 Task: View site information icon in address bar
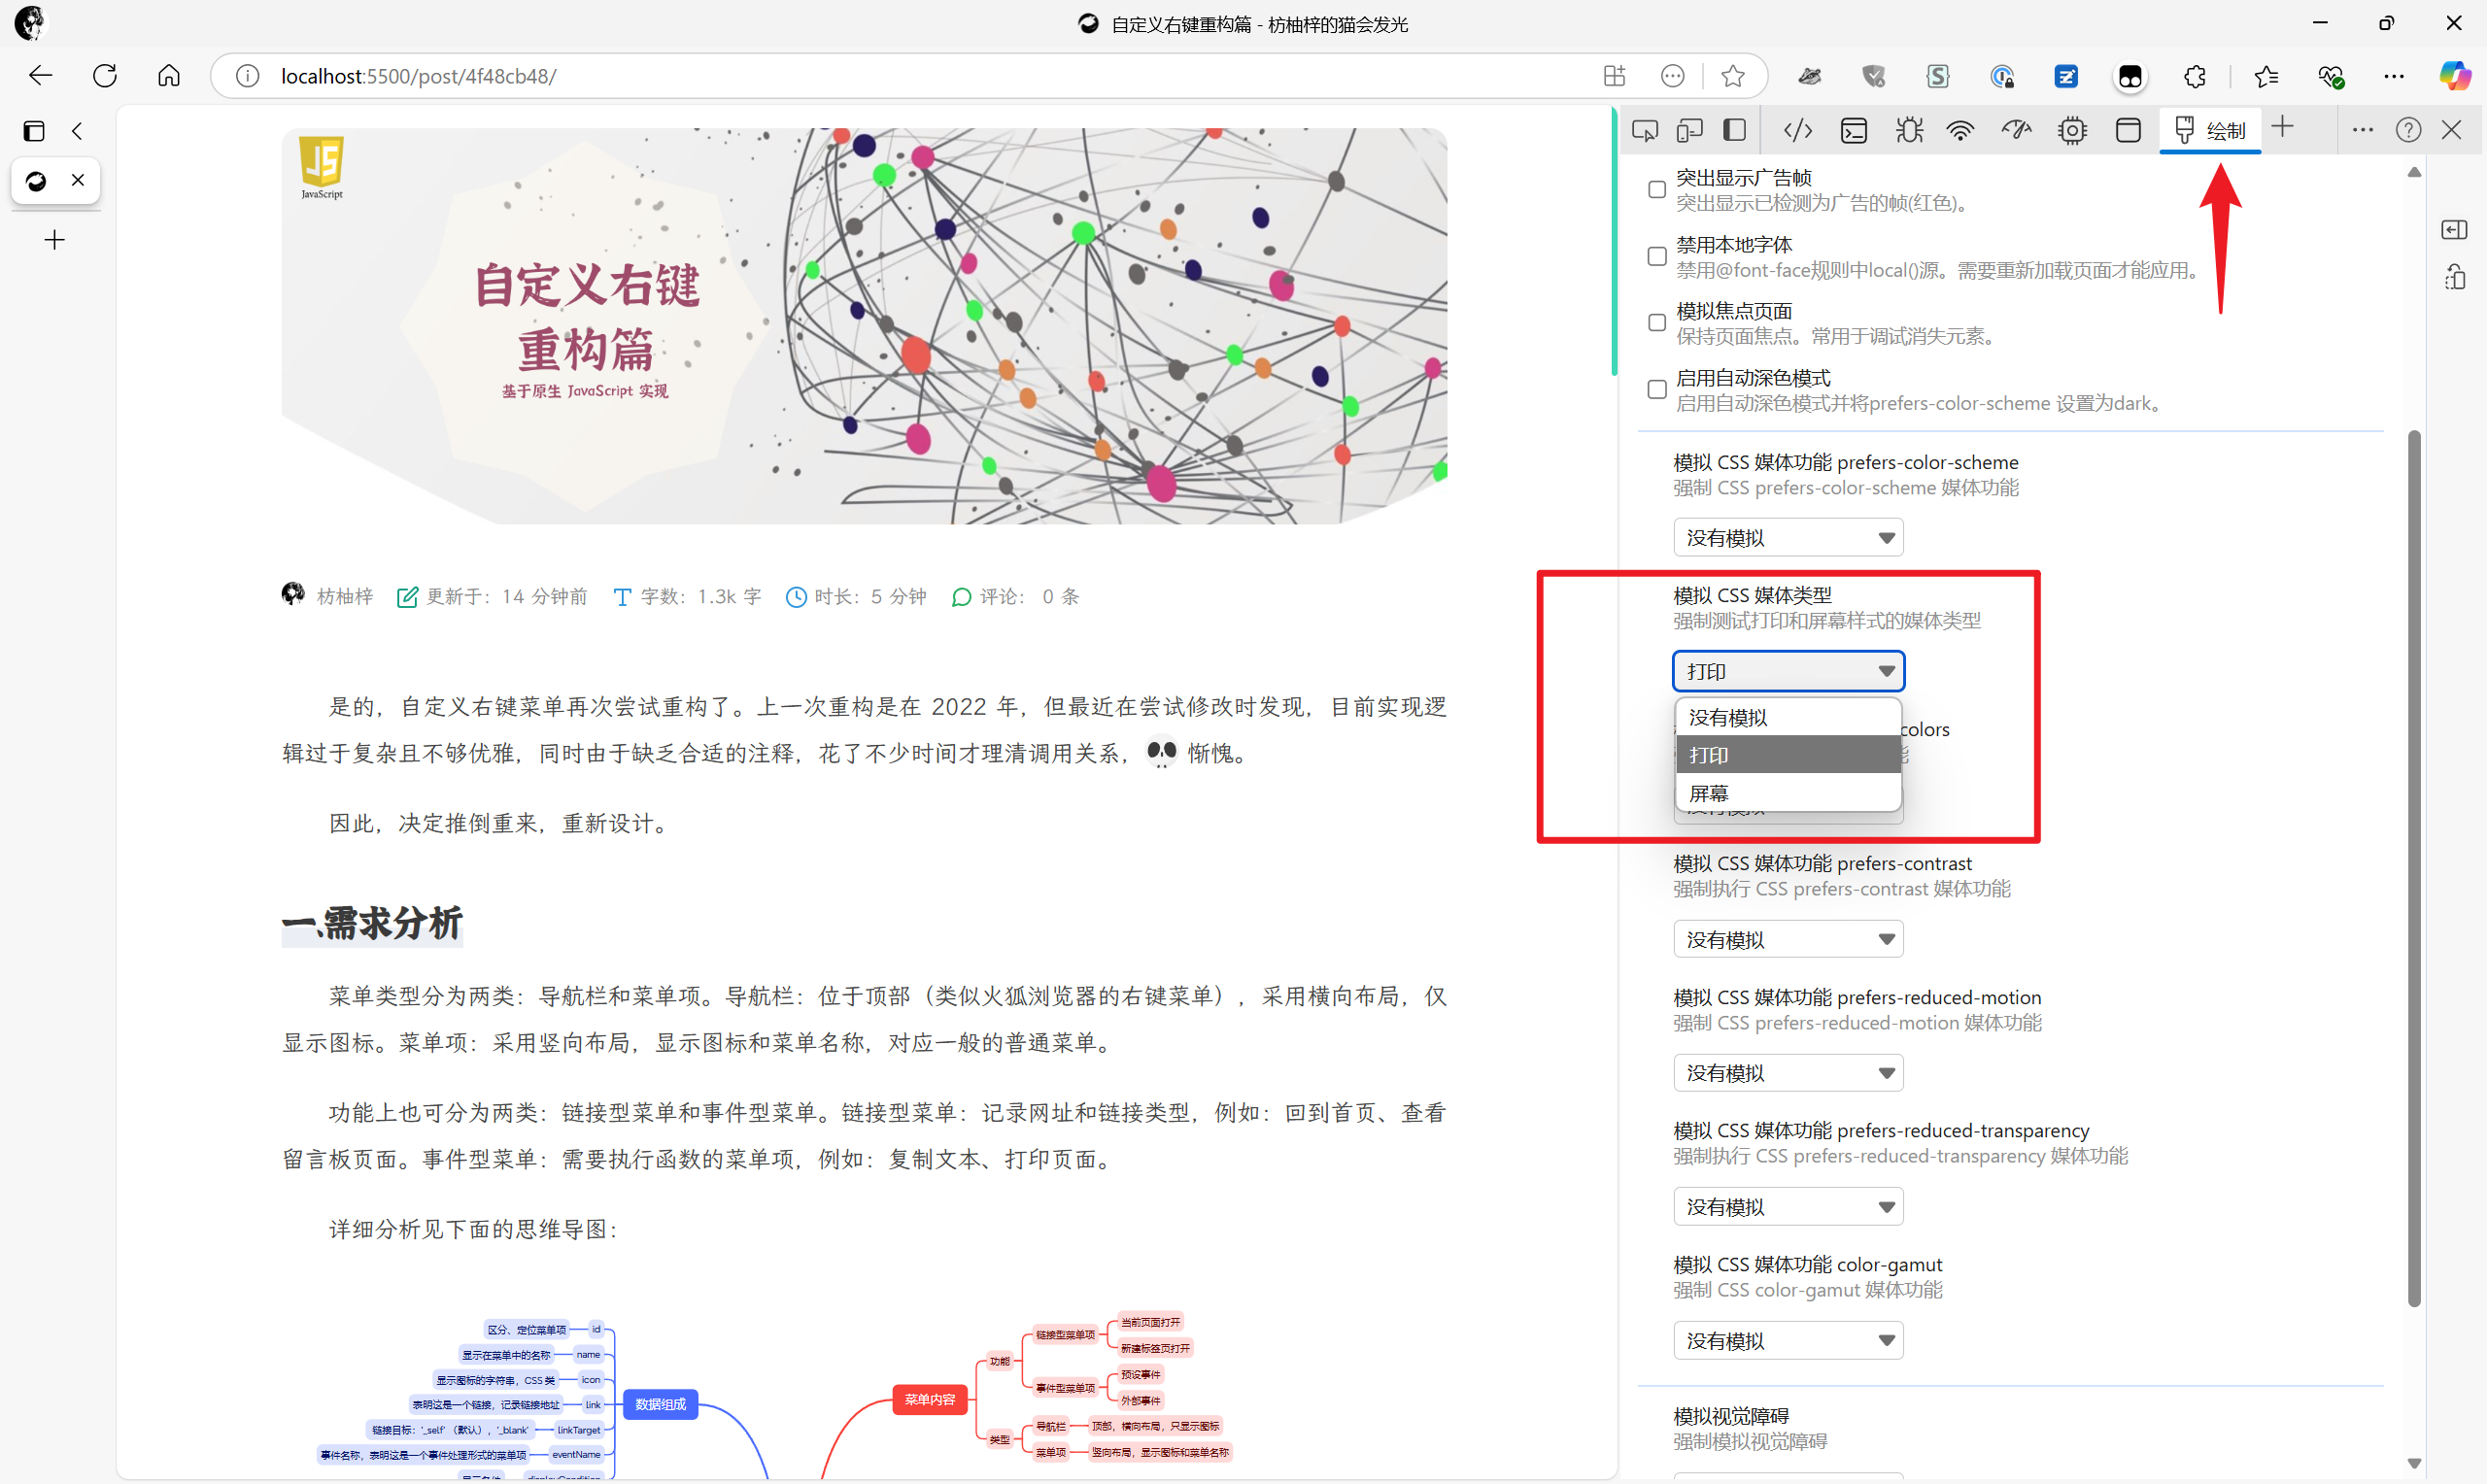247,76
